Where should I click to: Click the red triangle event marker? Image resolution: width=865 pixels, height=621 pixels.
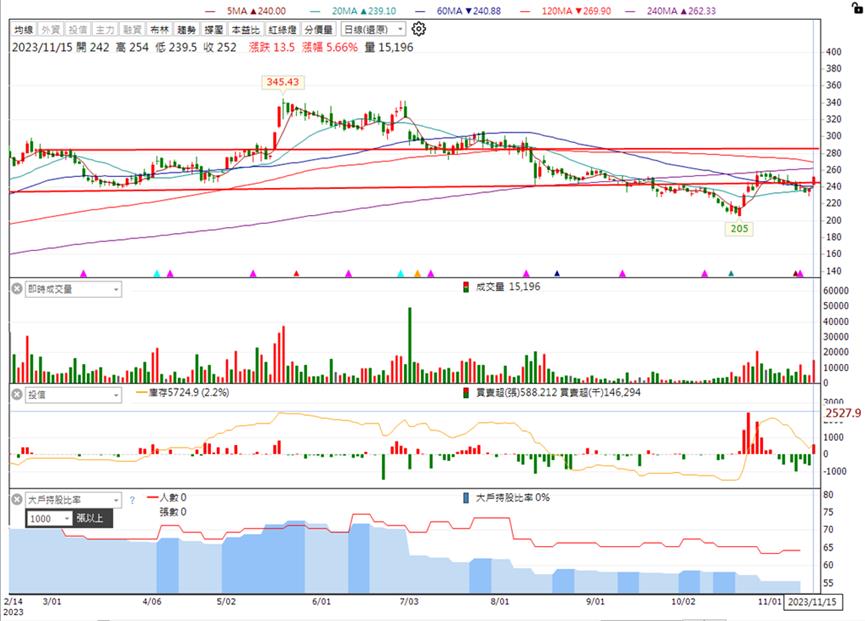(296, 273)
